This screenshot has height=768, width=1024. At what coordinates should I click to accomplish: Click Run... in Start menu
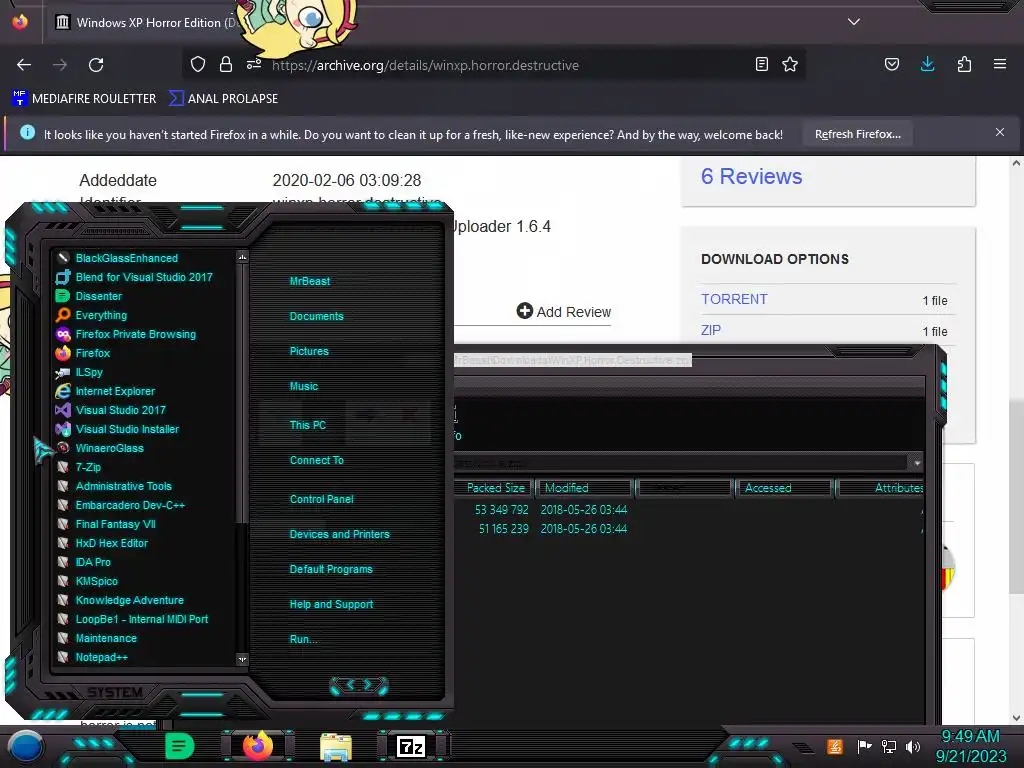tap(304, 639)
